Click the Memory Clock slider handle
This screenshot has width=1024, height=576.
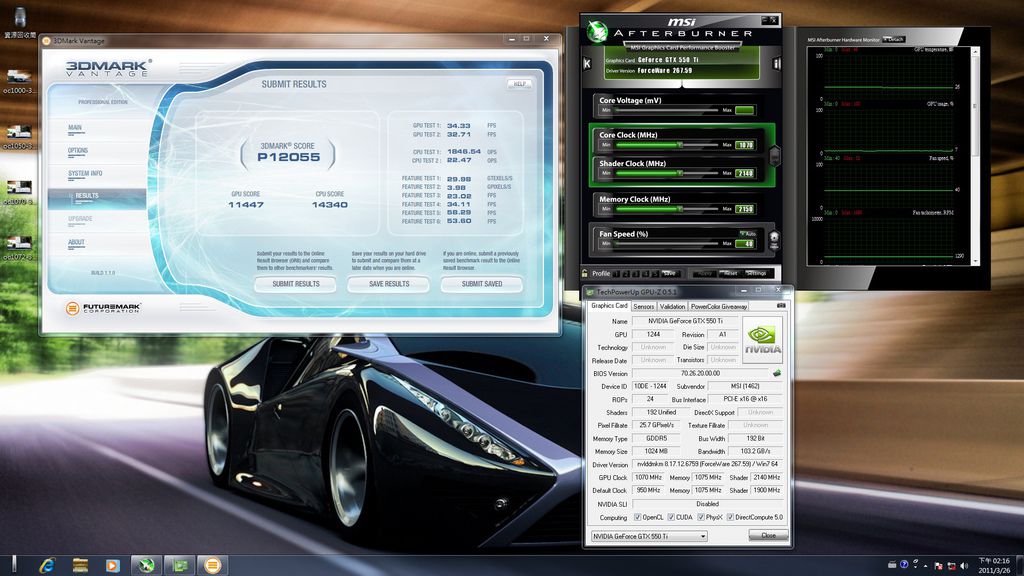[x=682, y=209]
